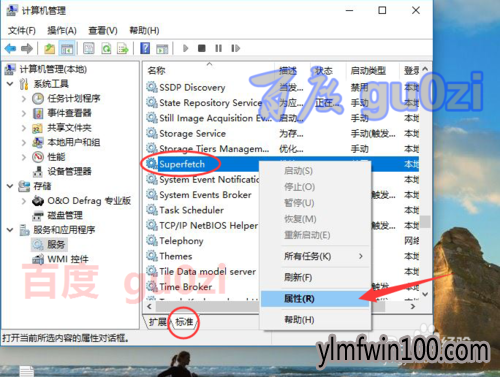Click the Back arrow toolbar icon

click(x=10, y=49)
